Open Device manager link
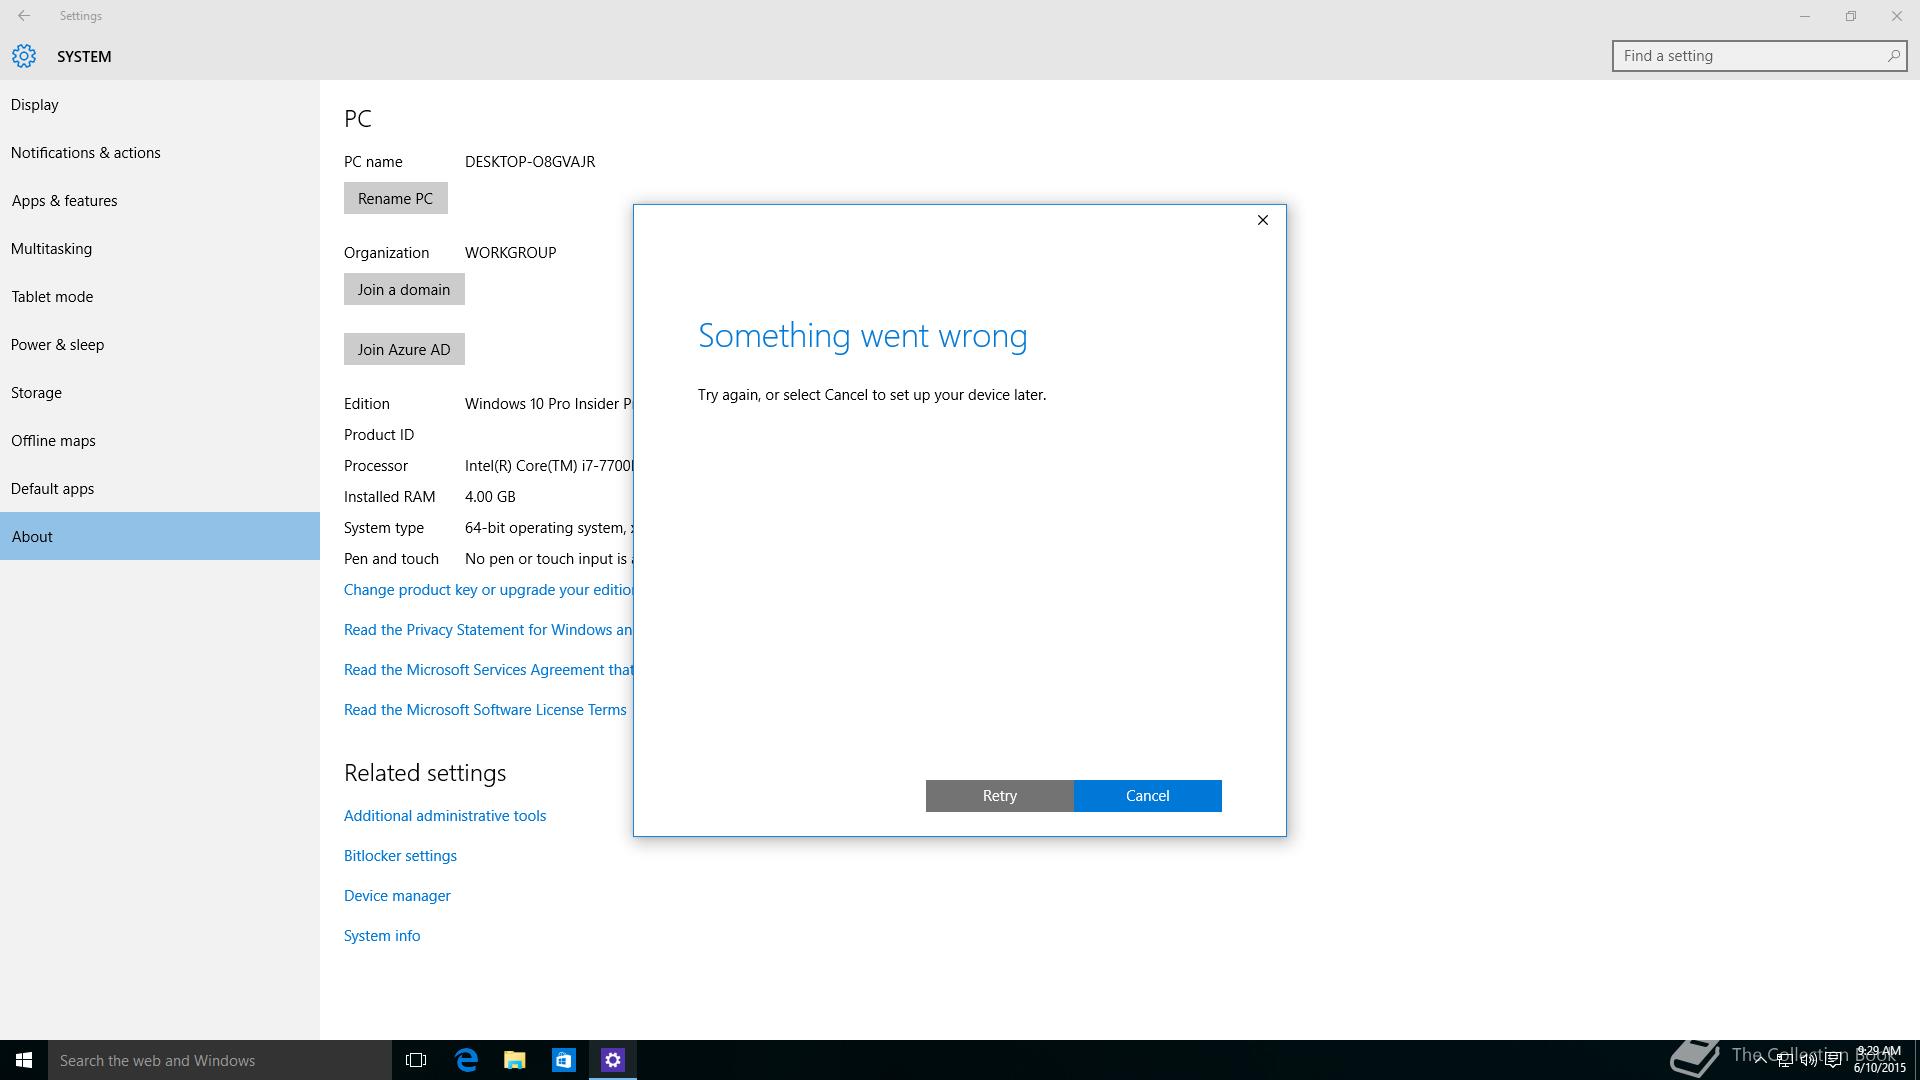 [x=397, y=896]
